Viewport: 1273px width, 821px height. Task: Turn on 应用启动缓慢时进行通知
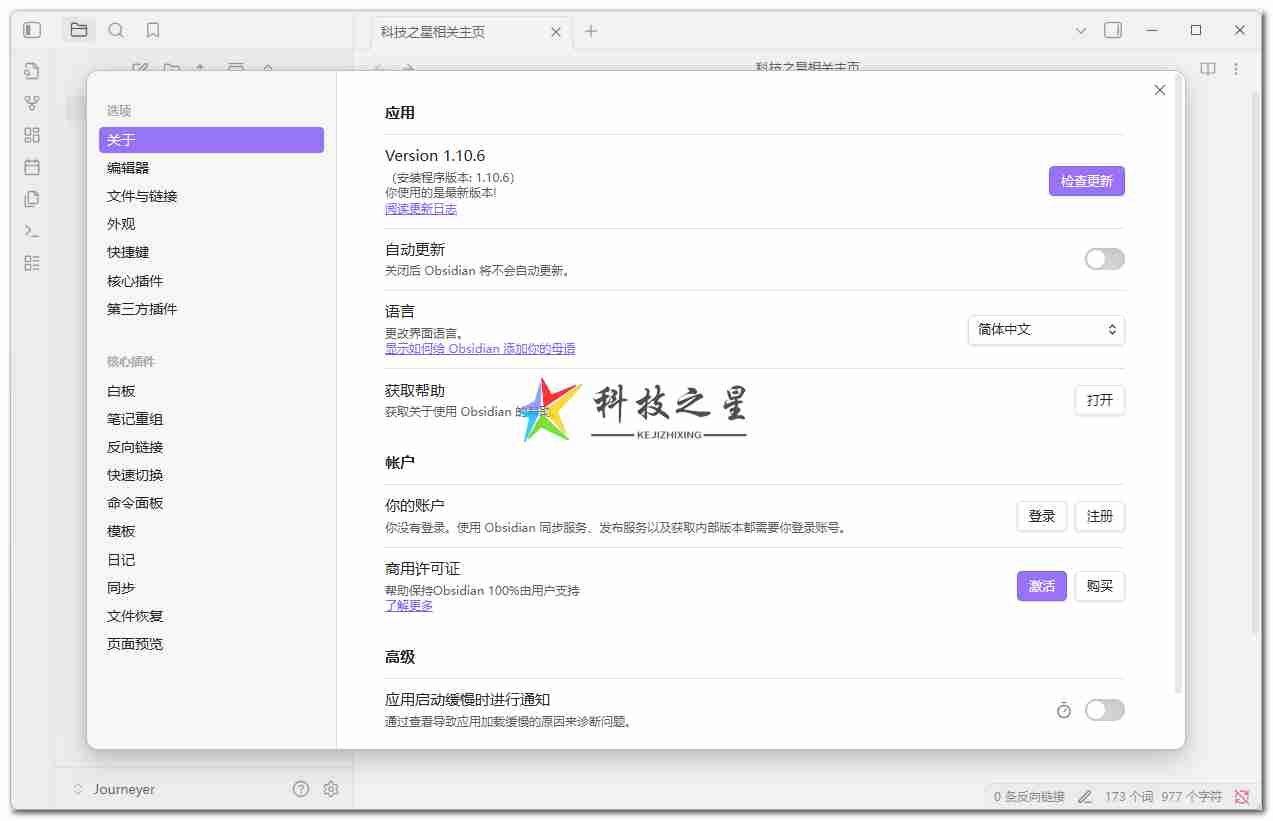[x=1104, y=709]
